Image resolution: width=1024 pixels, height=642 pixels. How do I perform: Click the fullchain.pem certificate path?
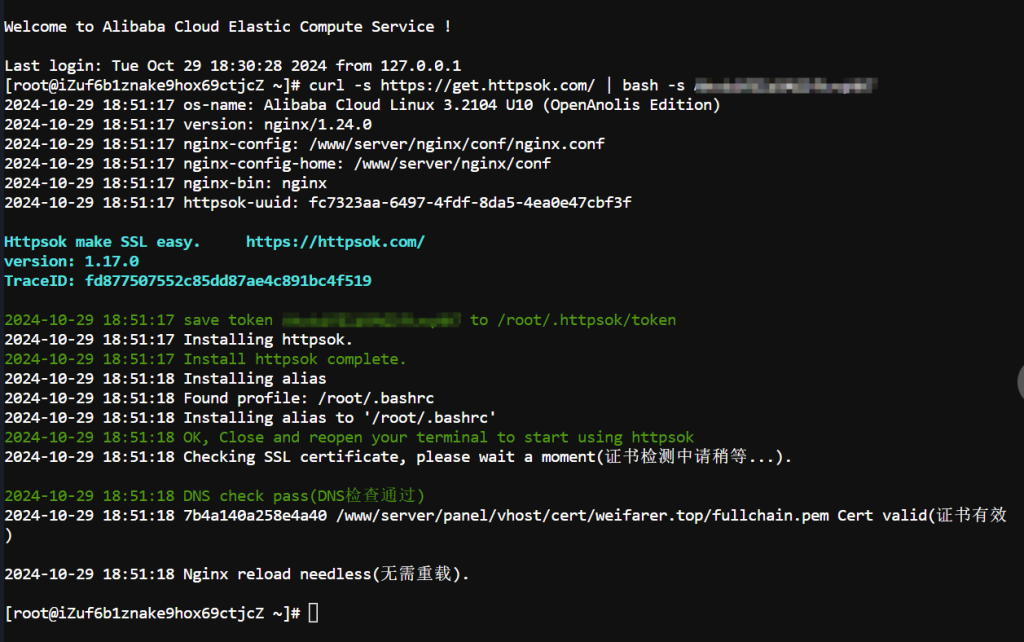click(x=582, y=516)
